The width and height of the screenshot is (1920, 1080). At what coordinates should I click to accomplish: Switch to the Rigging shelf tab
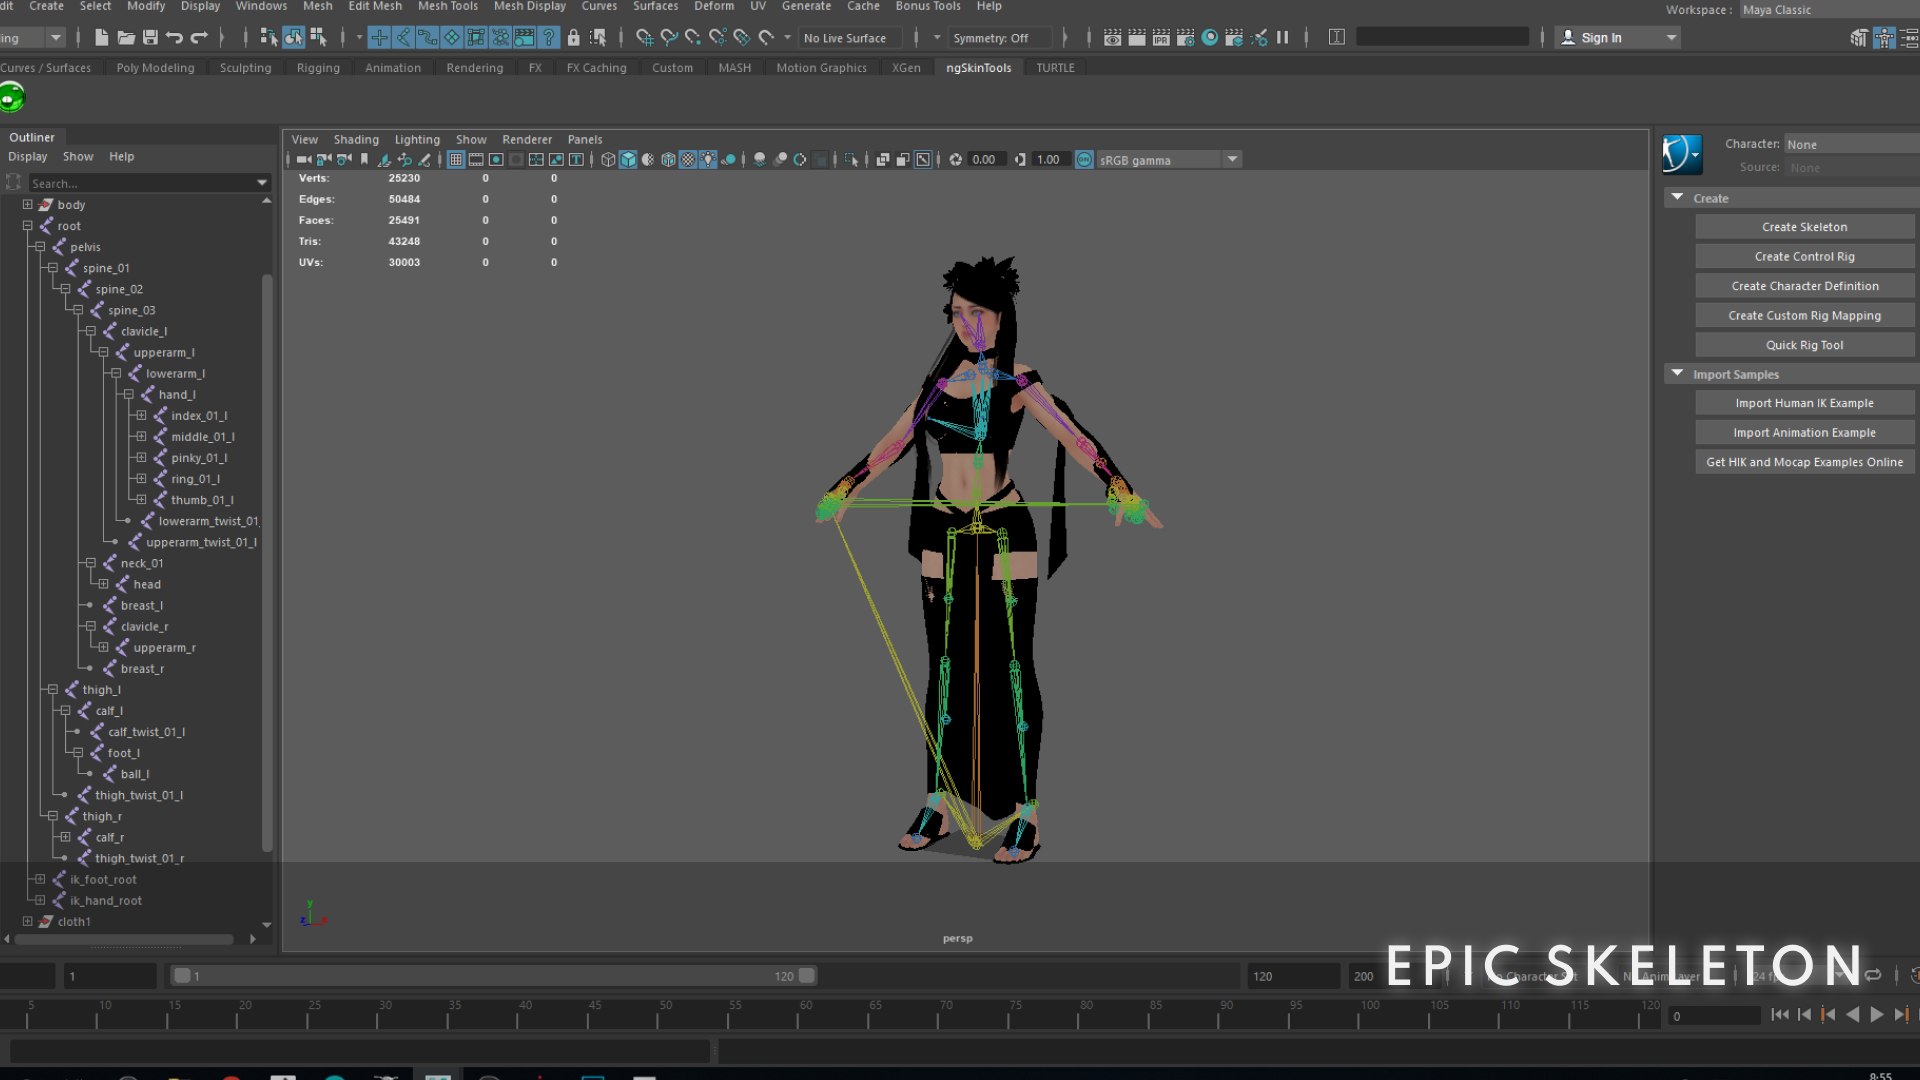tap(318, 68)
